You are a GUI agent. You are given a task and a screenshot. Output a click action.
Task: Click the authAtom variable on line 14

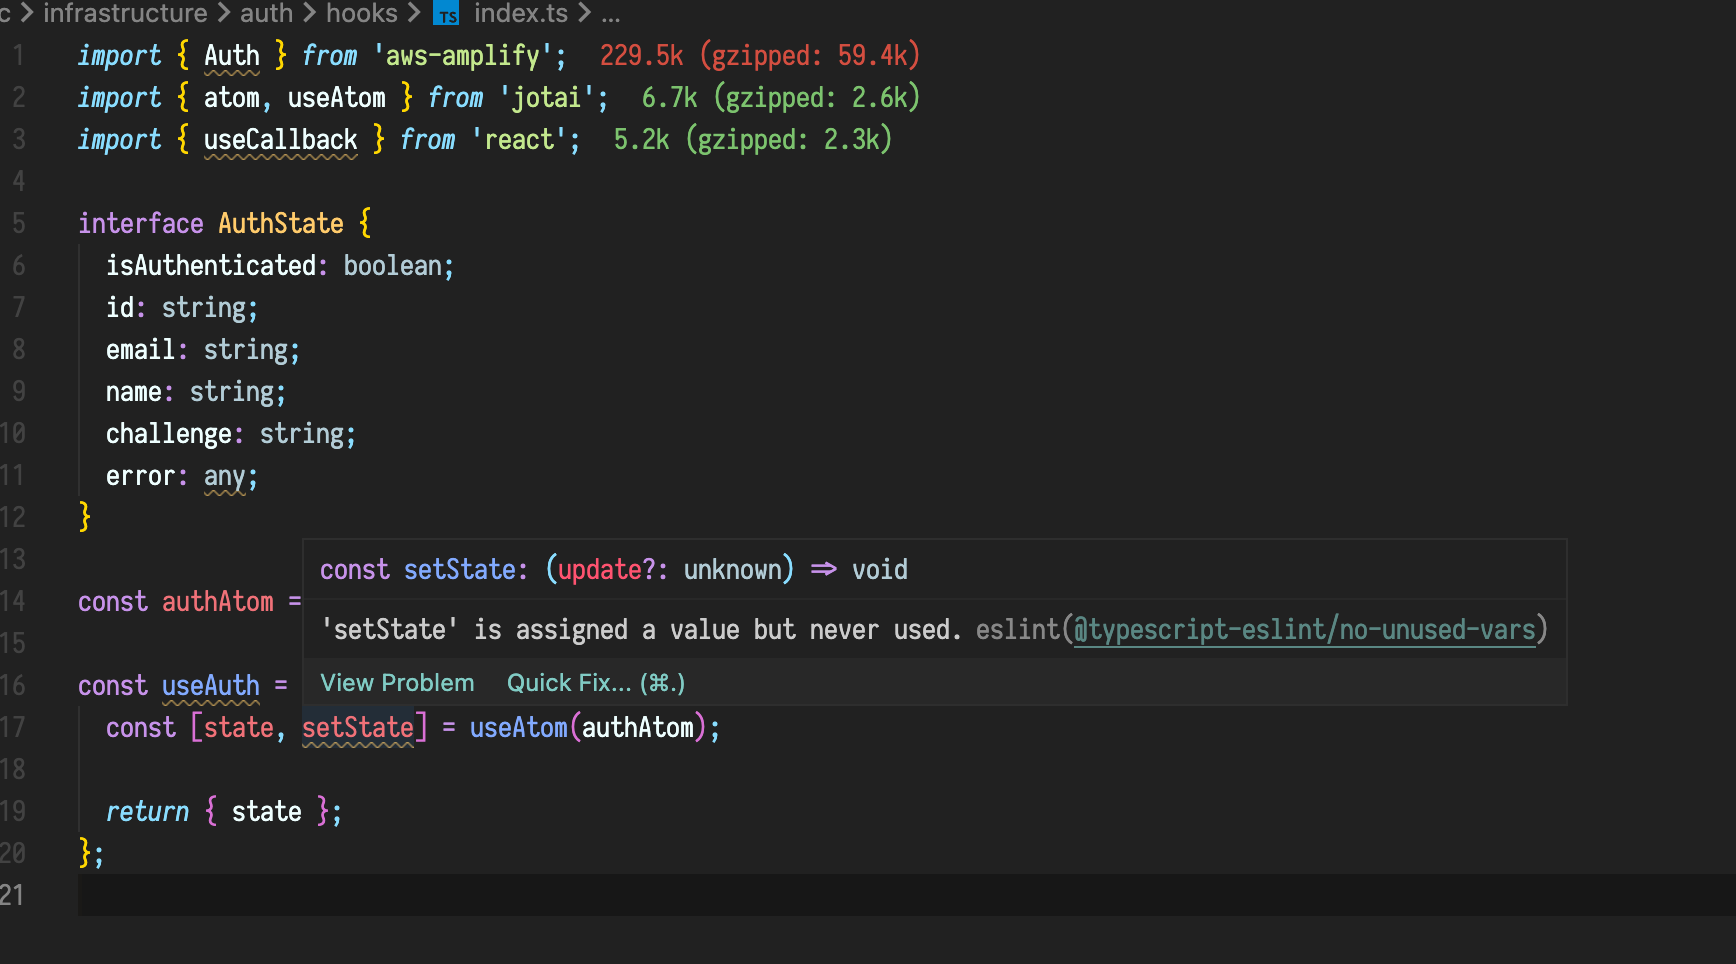point(217,601)
